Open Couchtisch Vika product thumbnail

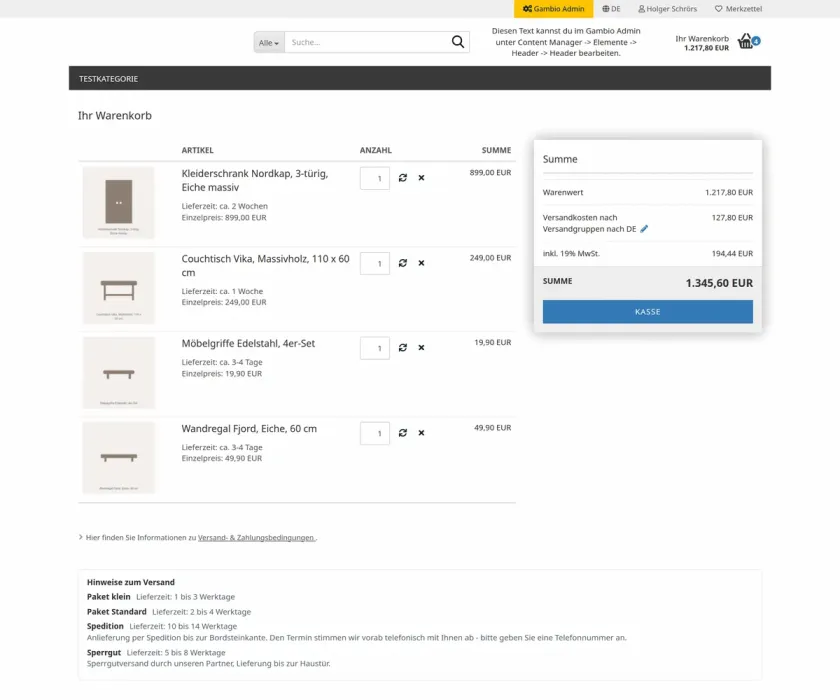click(x=118, y=288)
